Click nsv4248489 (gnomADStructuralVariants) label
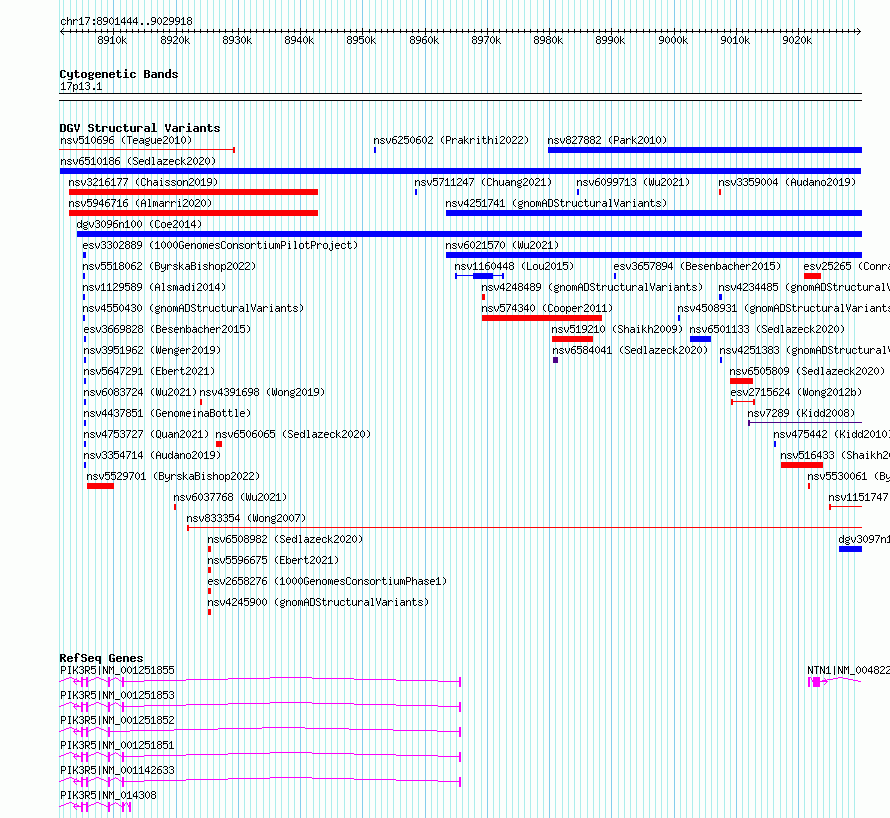This screenshot has height=818, width=890. (x=592, y=287)
